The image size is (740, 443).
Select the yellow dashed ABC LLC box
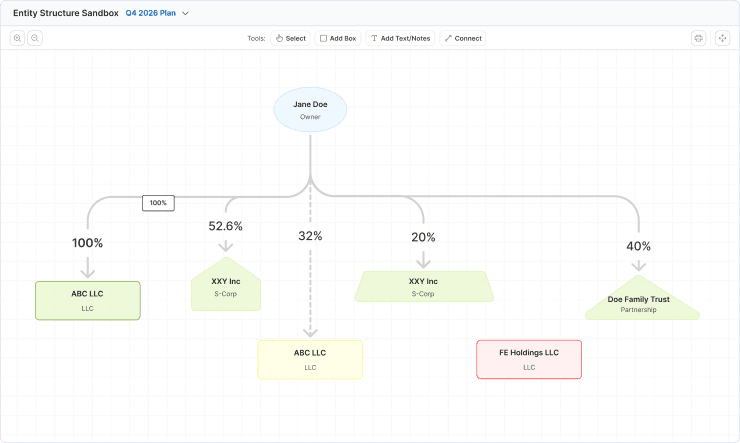310,359
